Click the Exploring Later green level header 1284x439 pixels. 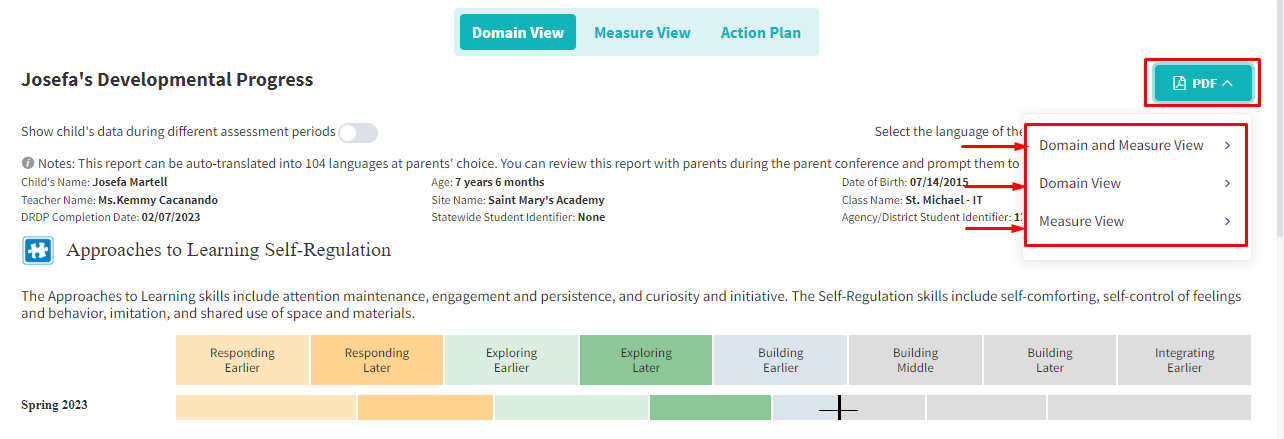pyautogui.click(x=646, y=360)
